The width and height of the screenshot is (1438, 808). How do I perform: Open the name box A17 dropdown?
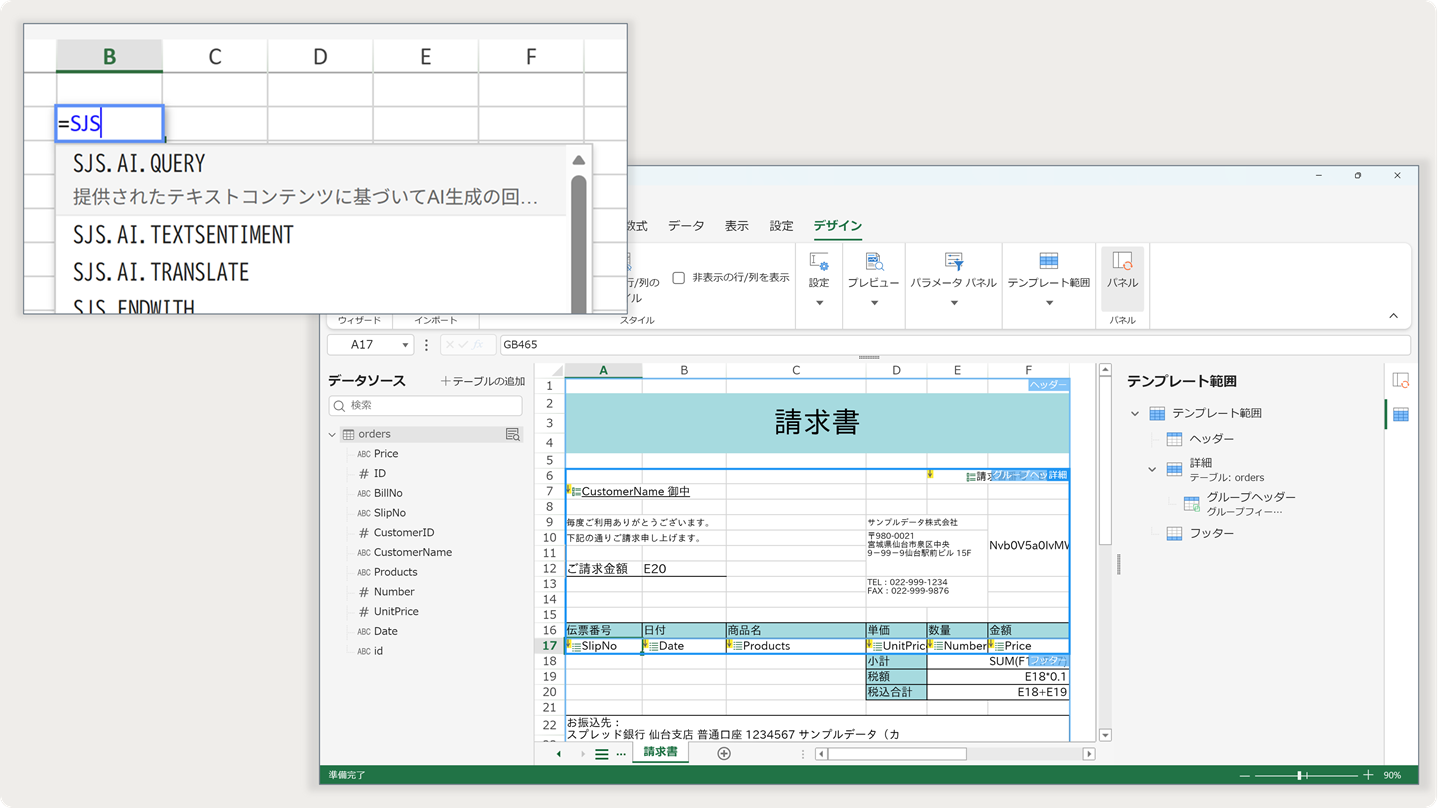[405, 345]
